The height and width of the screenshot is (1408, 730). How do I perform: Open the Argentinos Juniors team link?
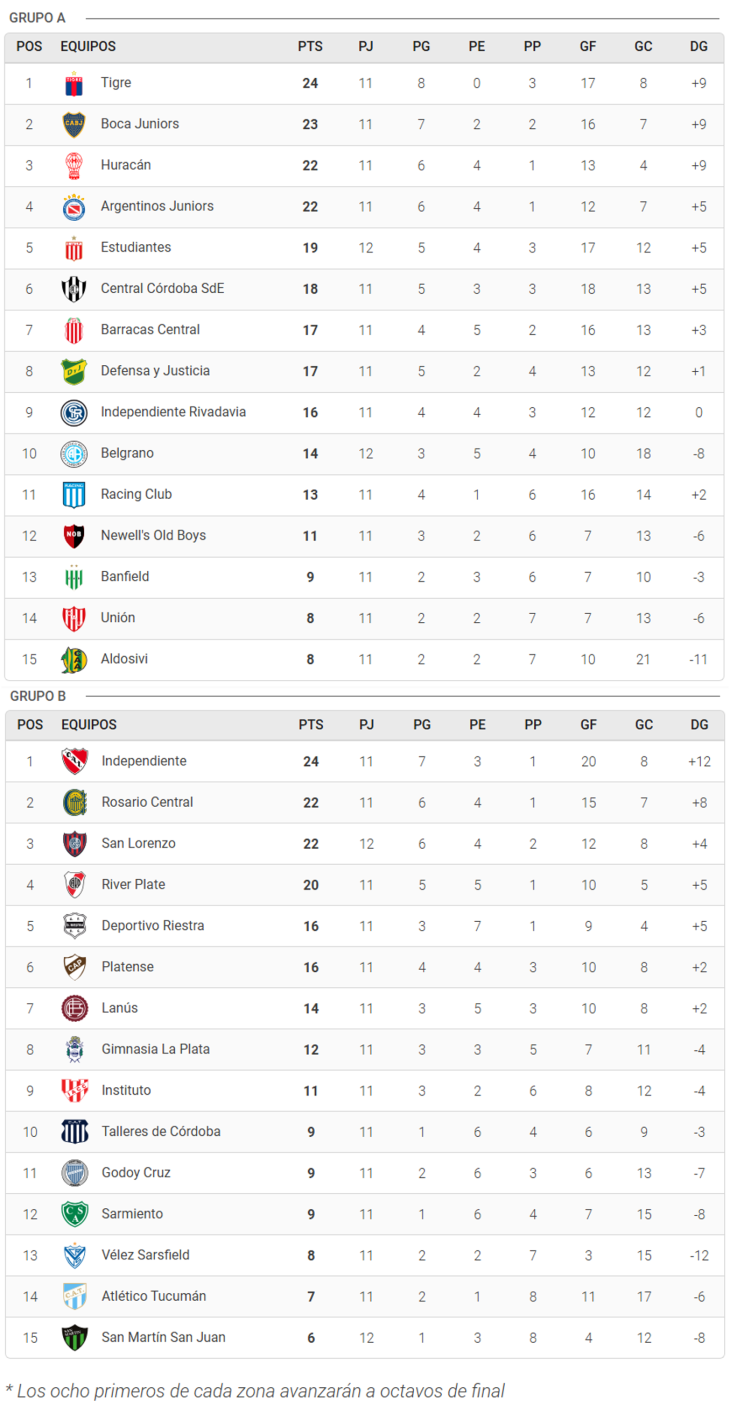pos(157,206)
